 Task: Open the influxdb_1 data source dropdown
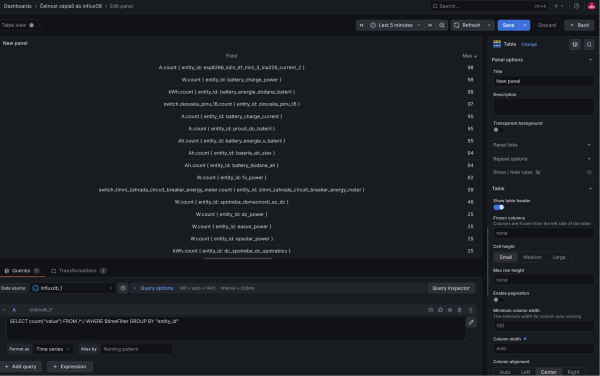[72, 288]
